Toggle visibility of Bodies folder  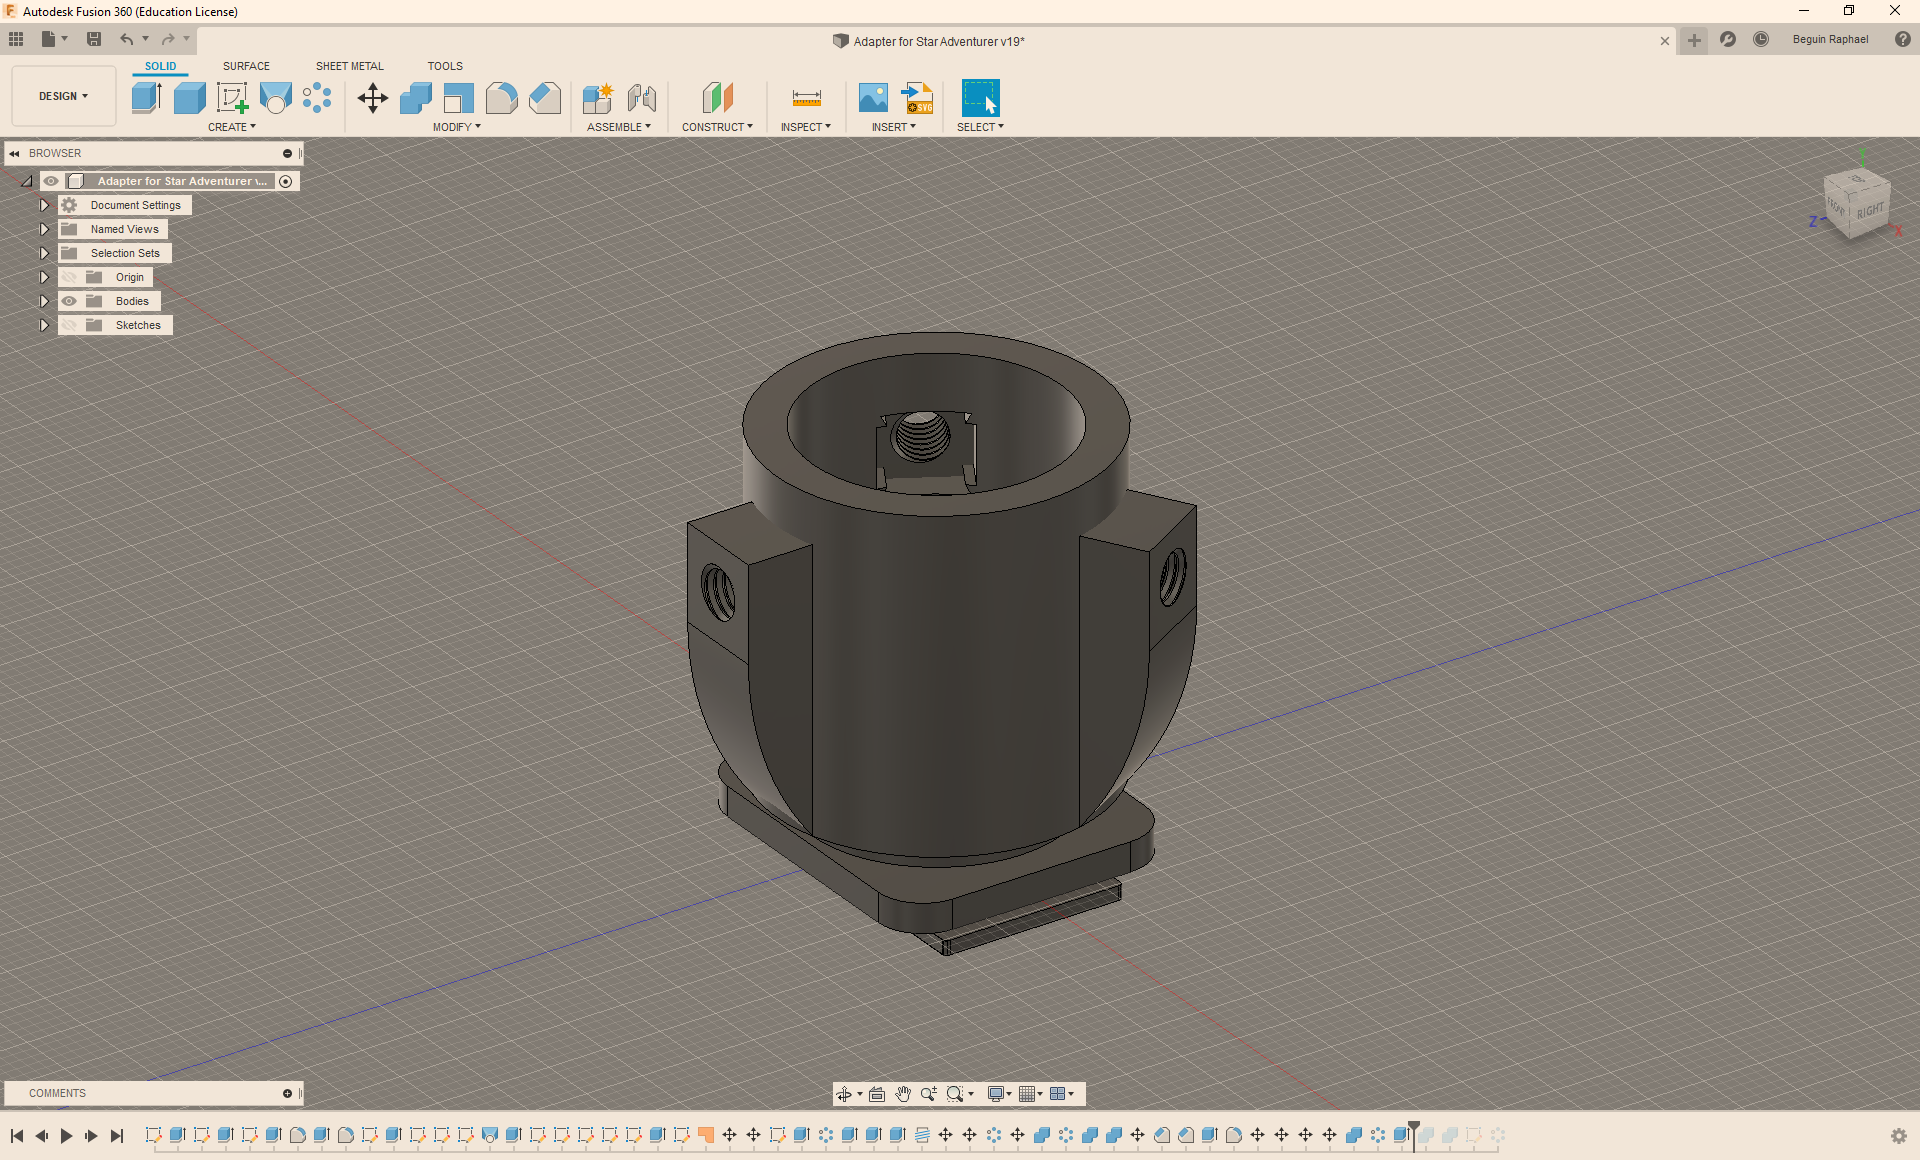[69, 301]
